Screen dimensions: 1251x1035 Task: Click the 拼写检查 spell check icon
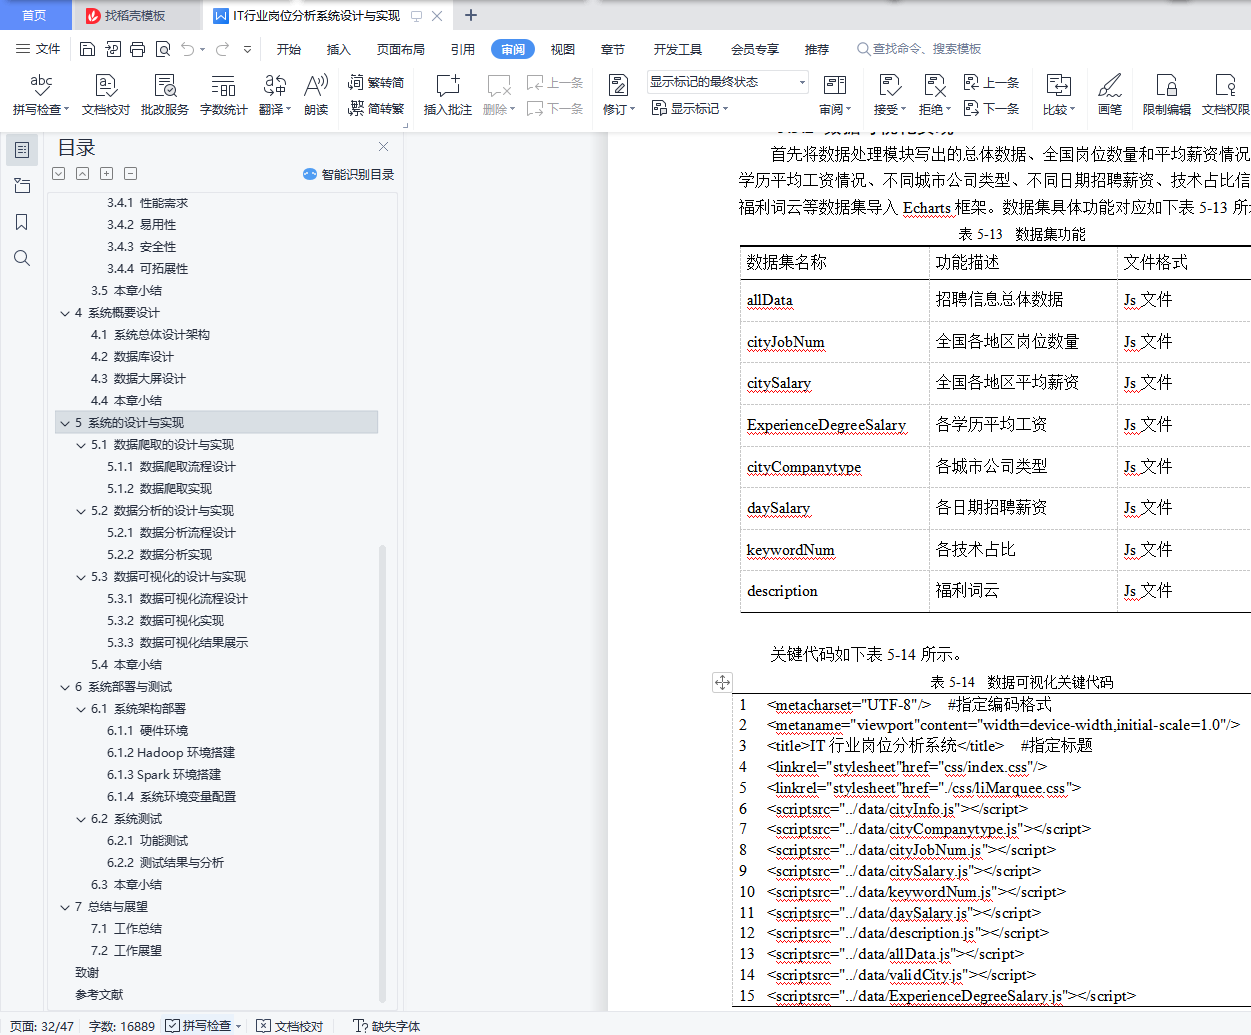click(x=41, y=85)
